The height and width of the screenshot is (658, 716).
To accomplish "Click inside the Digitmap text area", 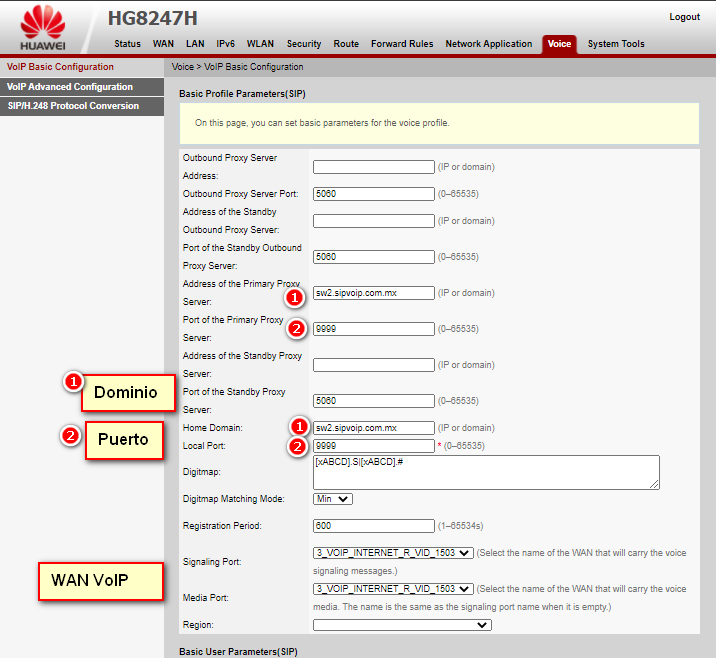I will coord(485,472).
